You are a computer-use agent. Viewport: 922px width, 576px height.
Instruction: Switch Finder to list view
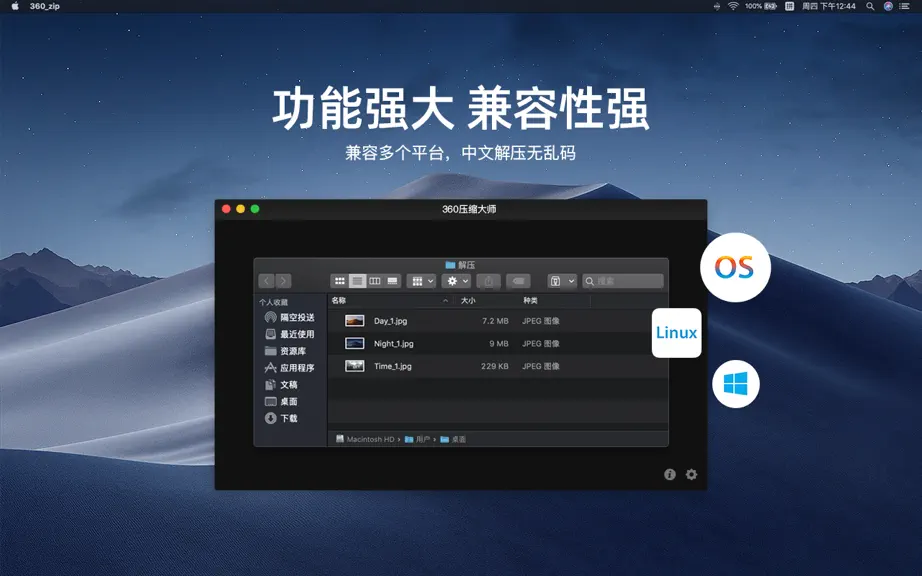[357, 281]
